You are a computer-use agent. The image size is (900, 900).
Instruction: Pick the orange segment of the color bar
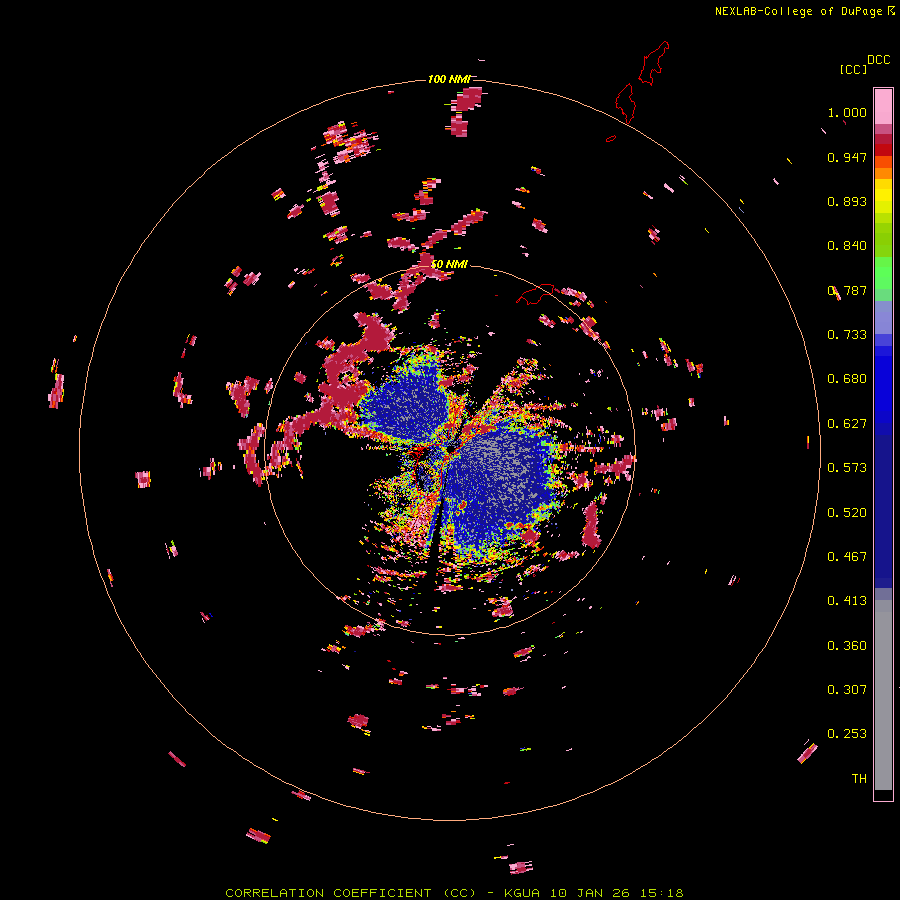pos(883,173)
